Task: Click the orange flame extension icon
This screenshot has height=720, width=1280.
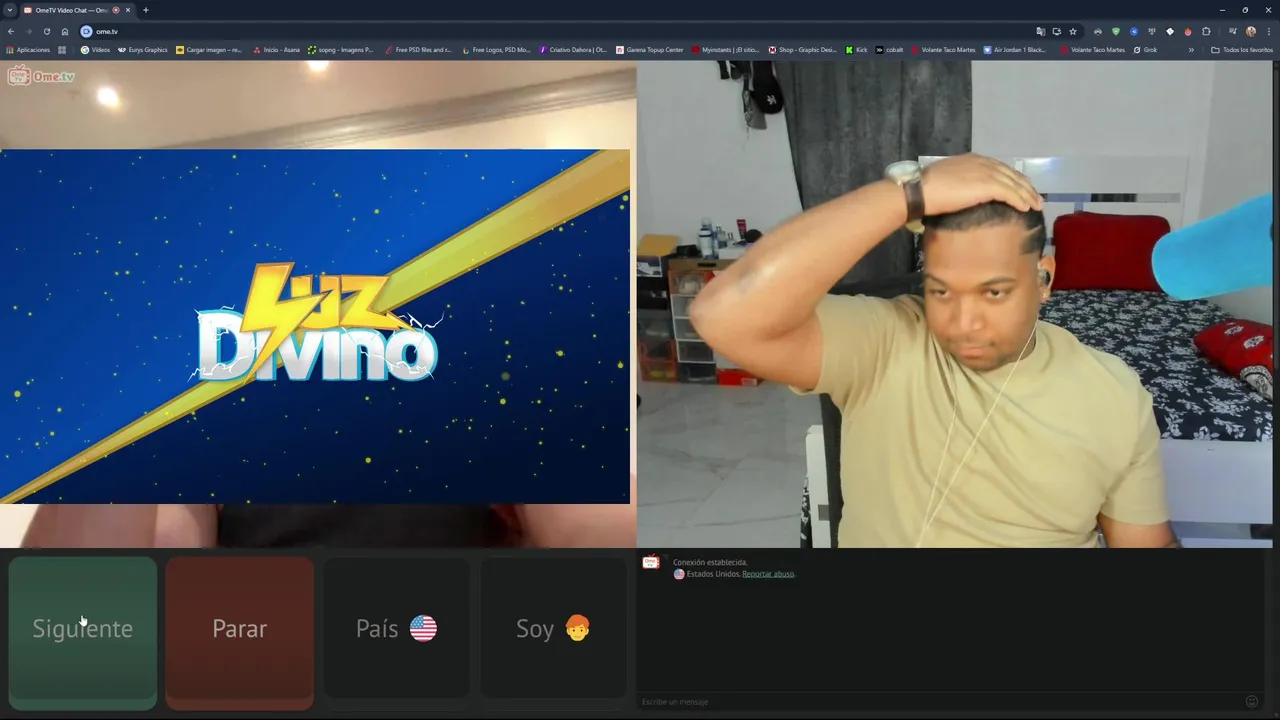Action: tap(1188, 32)
